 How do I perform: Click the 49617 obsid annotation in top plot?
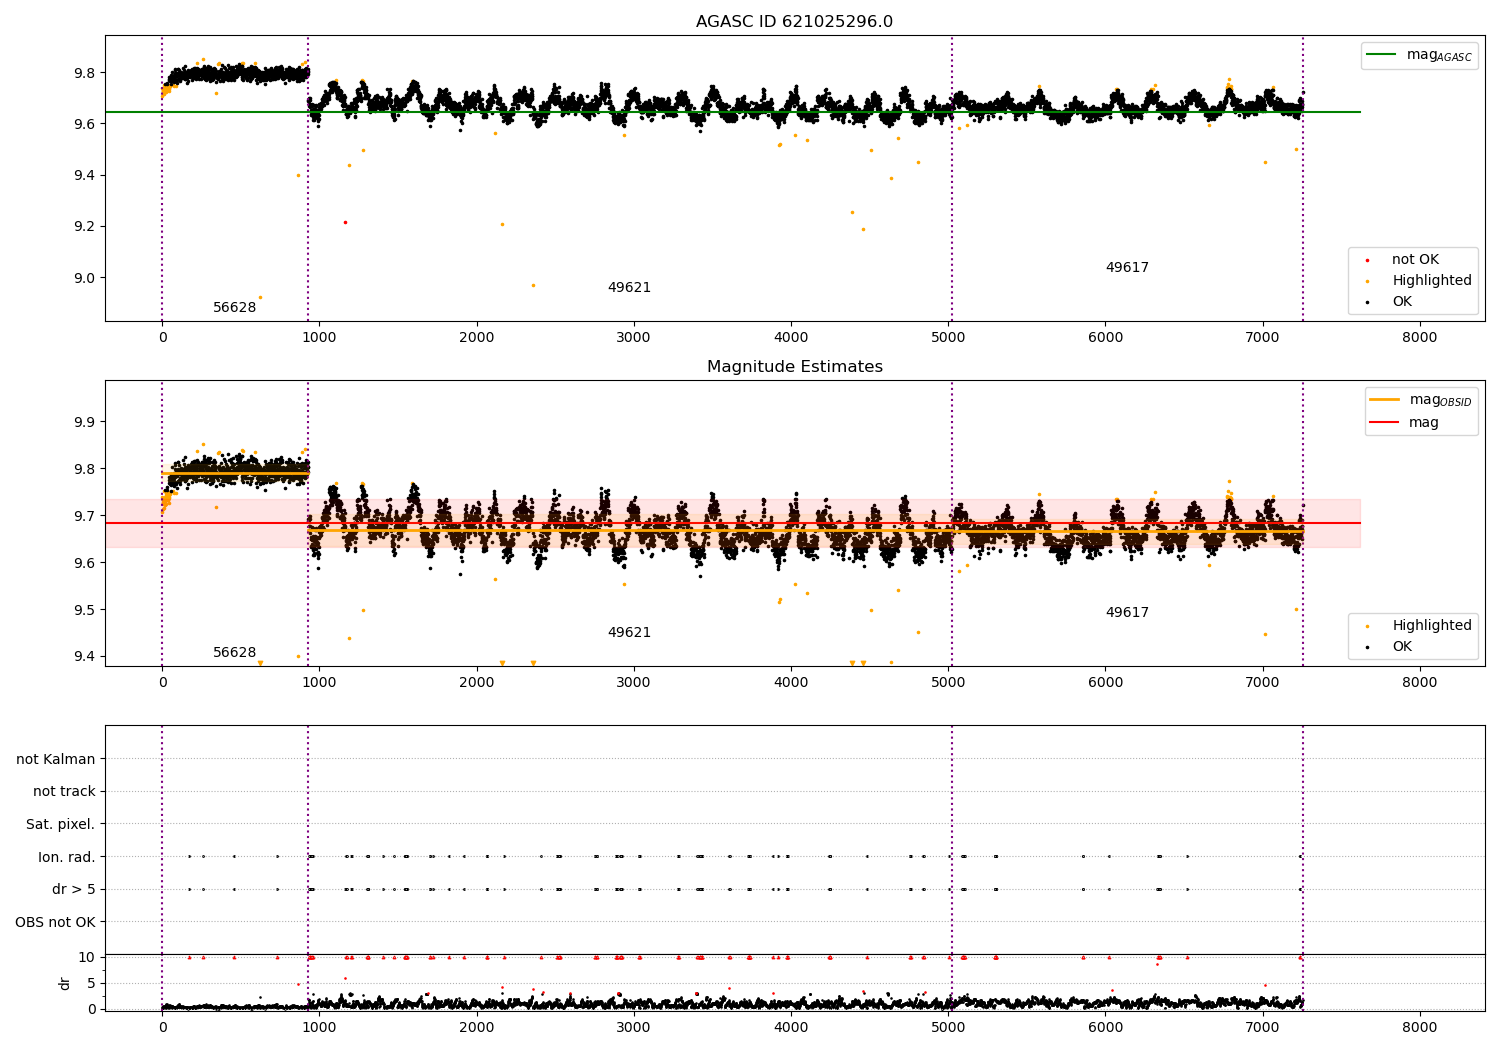(x=1127, y=268)
